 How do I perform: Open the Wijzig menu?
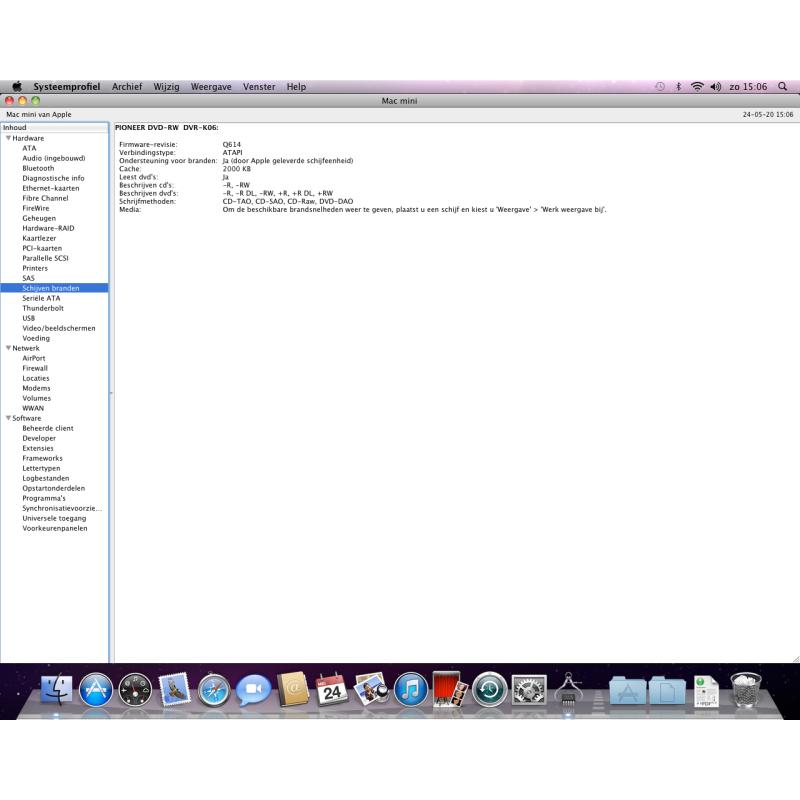pos(166,87)
